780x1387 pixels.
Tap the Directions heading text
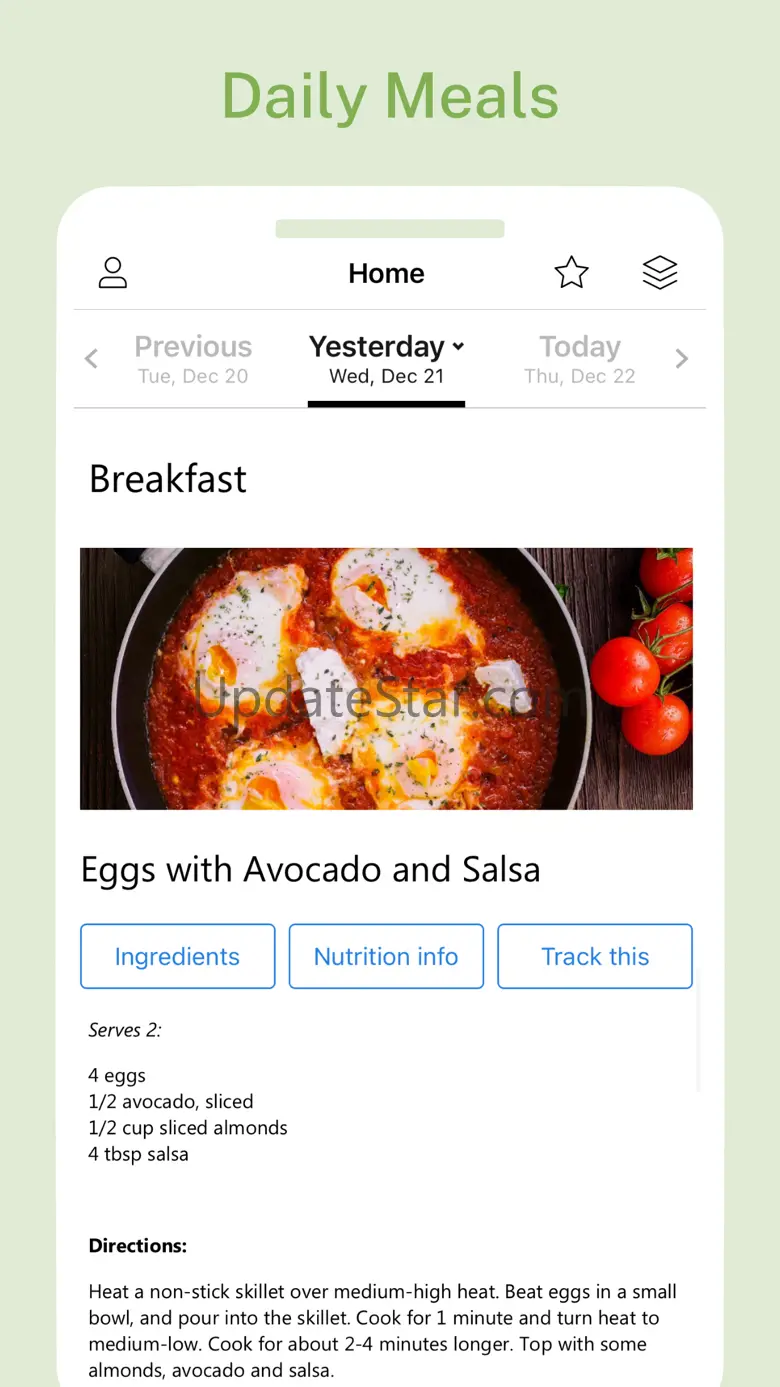tap(138, 1246)
